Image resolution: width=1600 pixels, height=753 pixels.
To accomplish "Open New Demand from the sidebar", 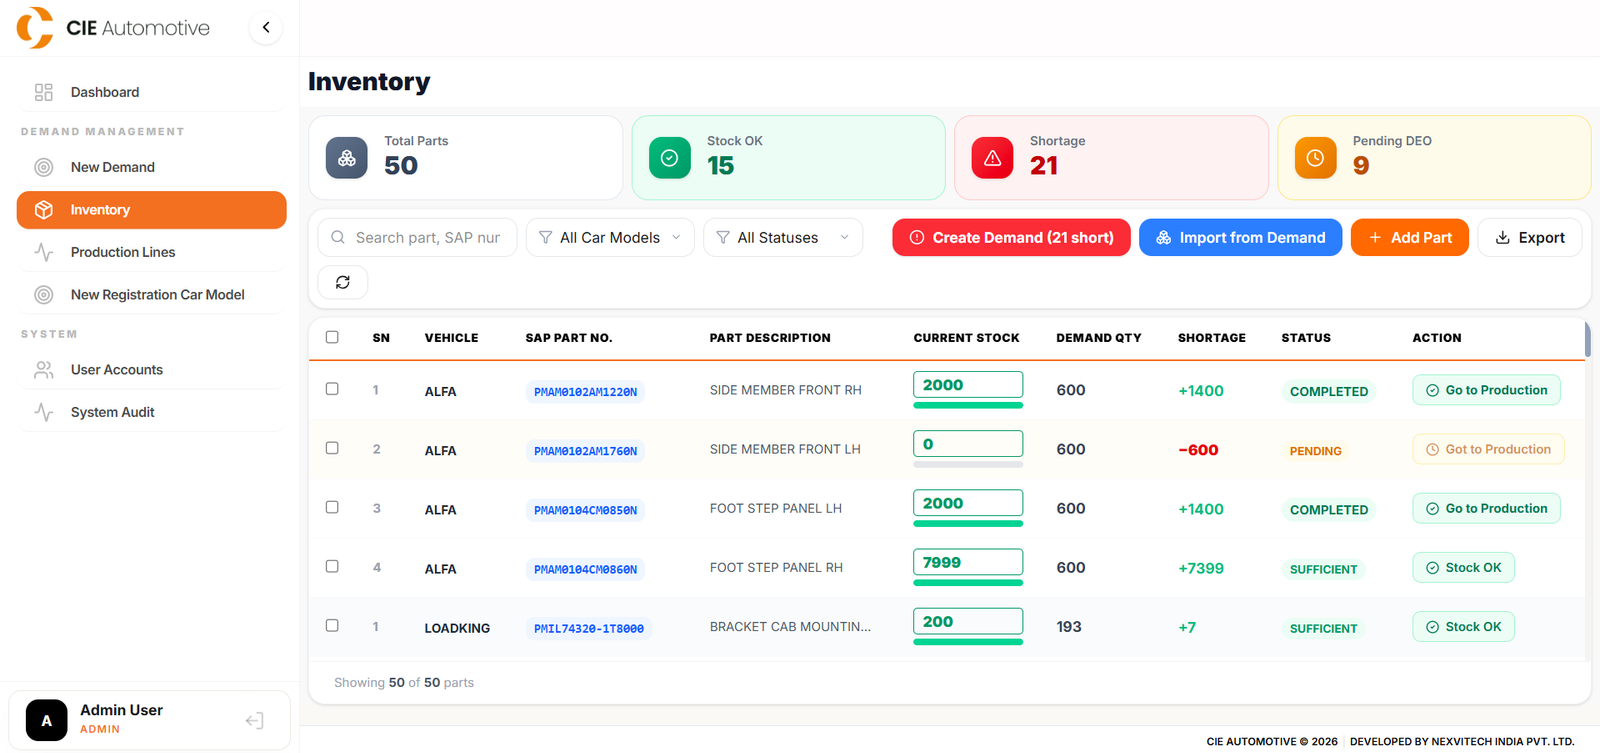I will 152,167.
